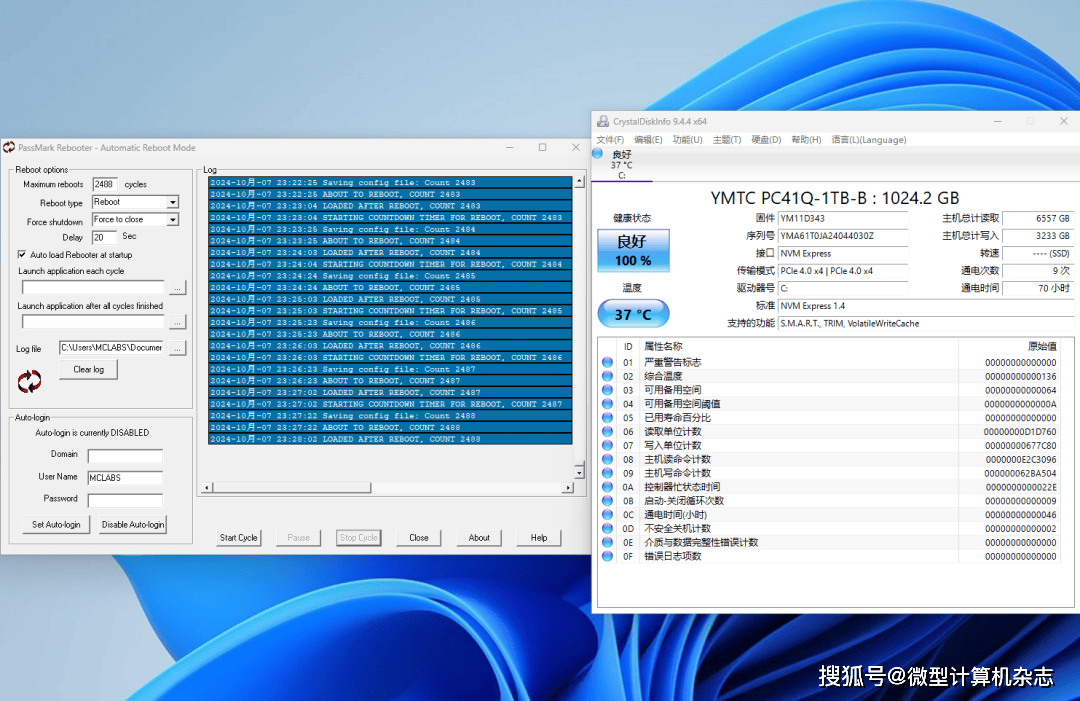Open 帮助(H) menu in CrystalDiskInfo
The width and height of the screenshot is (1080, 701).
click(806, 140)
